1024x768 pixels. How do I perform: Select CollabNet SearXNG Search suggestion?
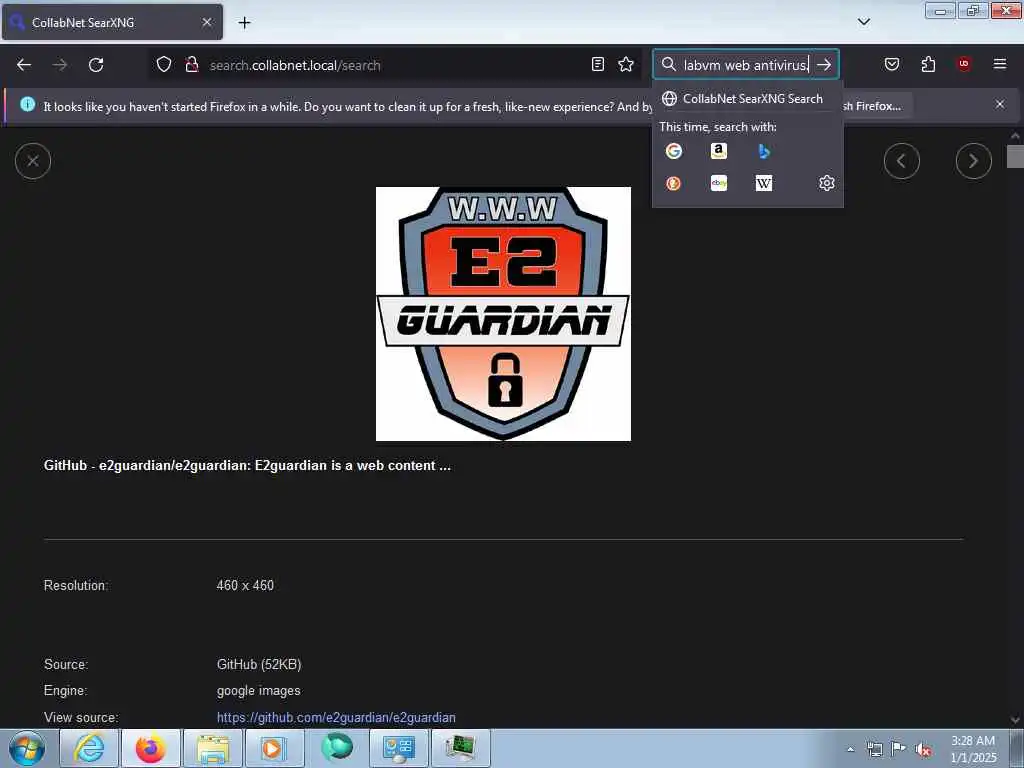pos(748,99)
